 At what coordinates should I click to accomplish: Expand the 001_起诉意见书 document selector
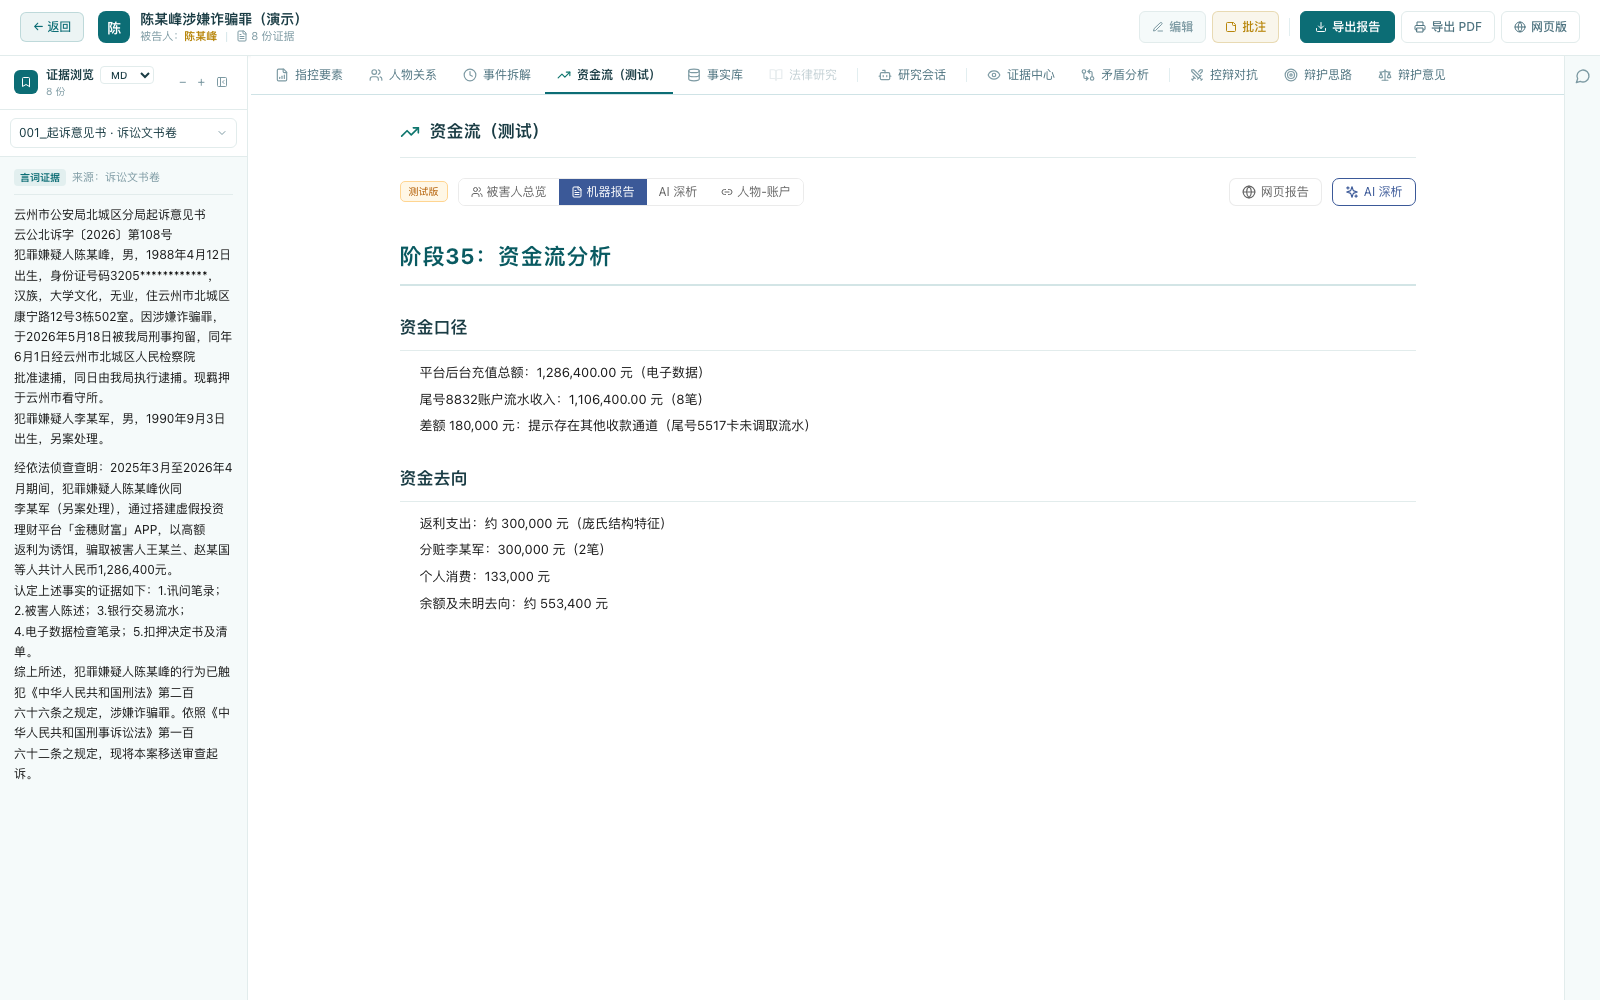tap(123, 133)
